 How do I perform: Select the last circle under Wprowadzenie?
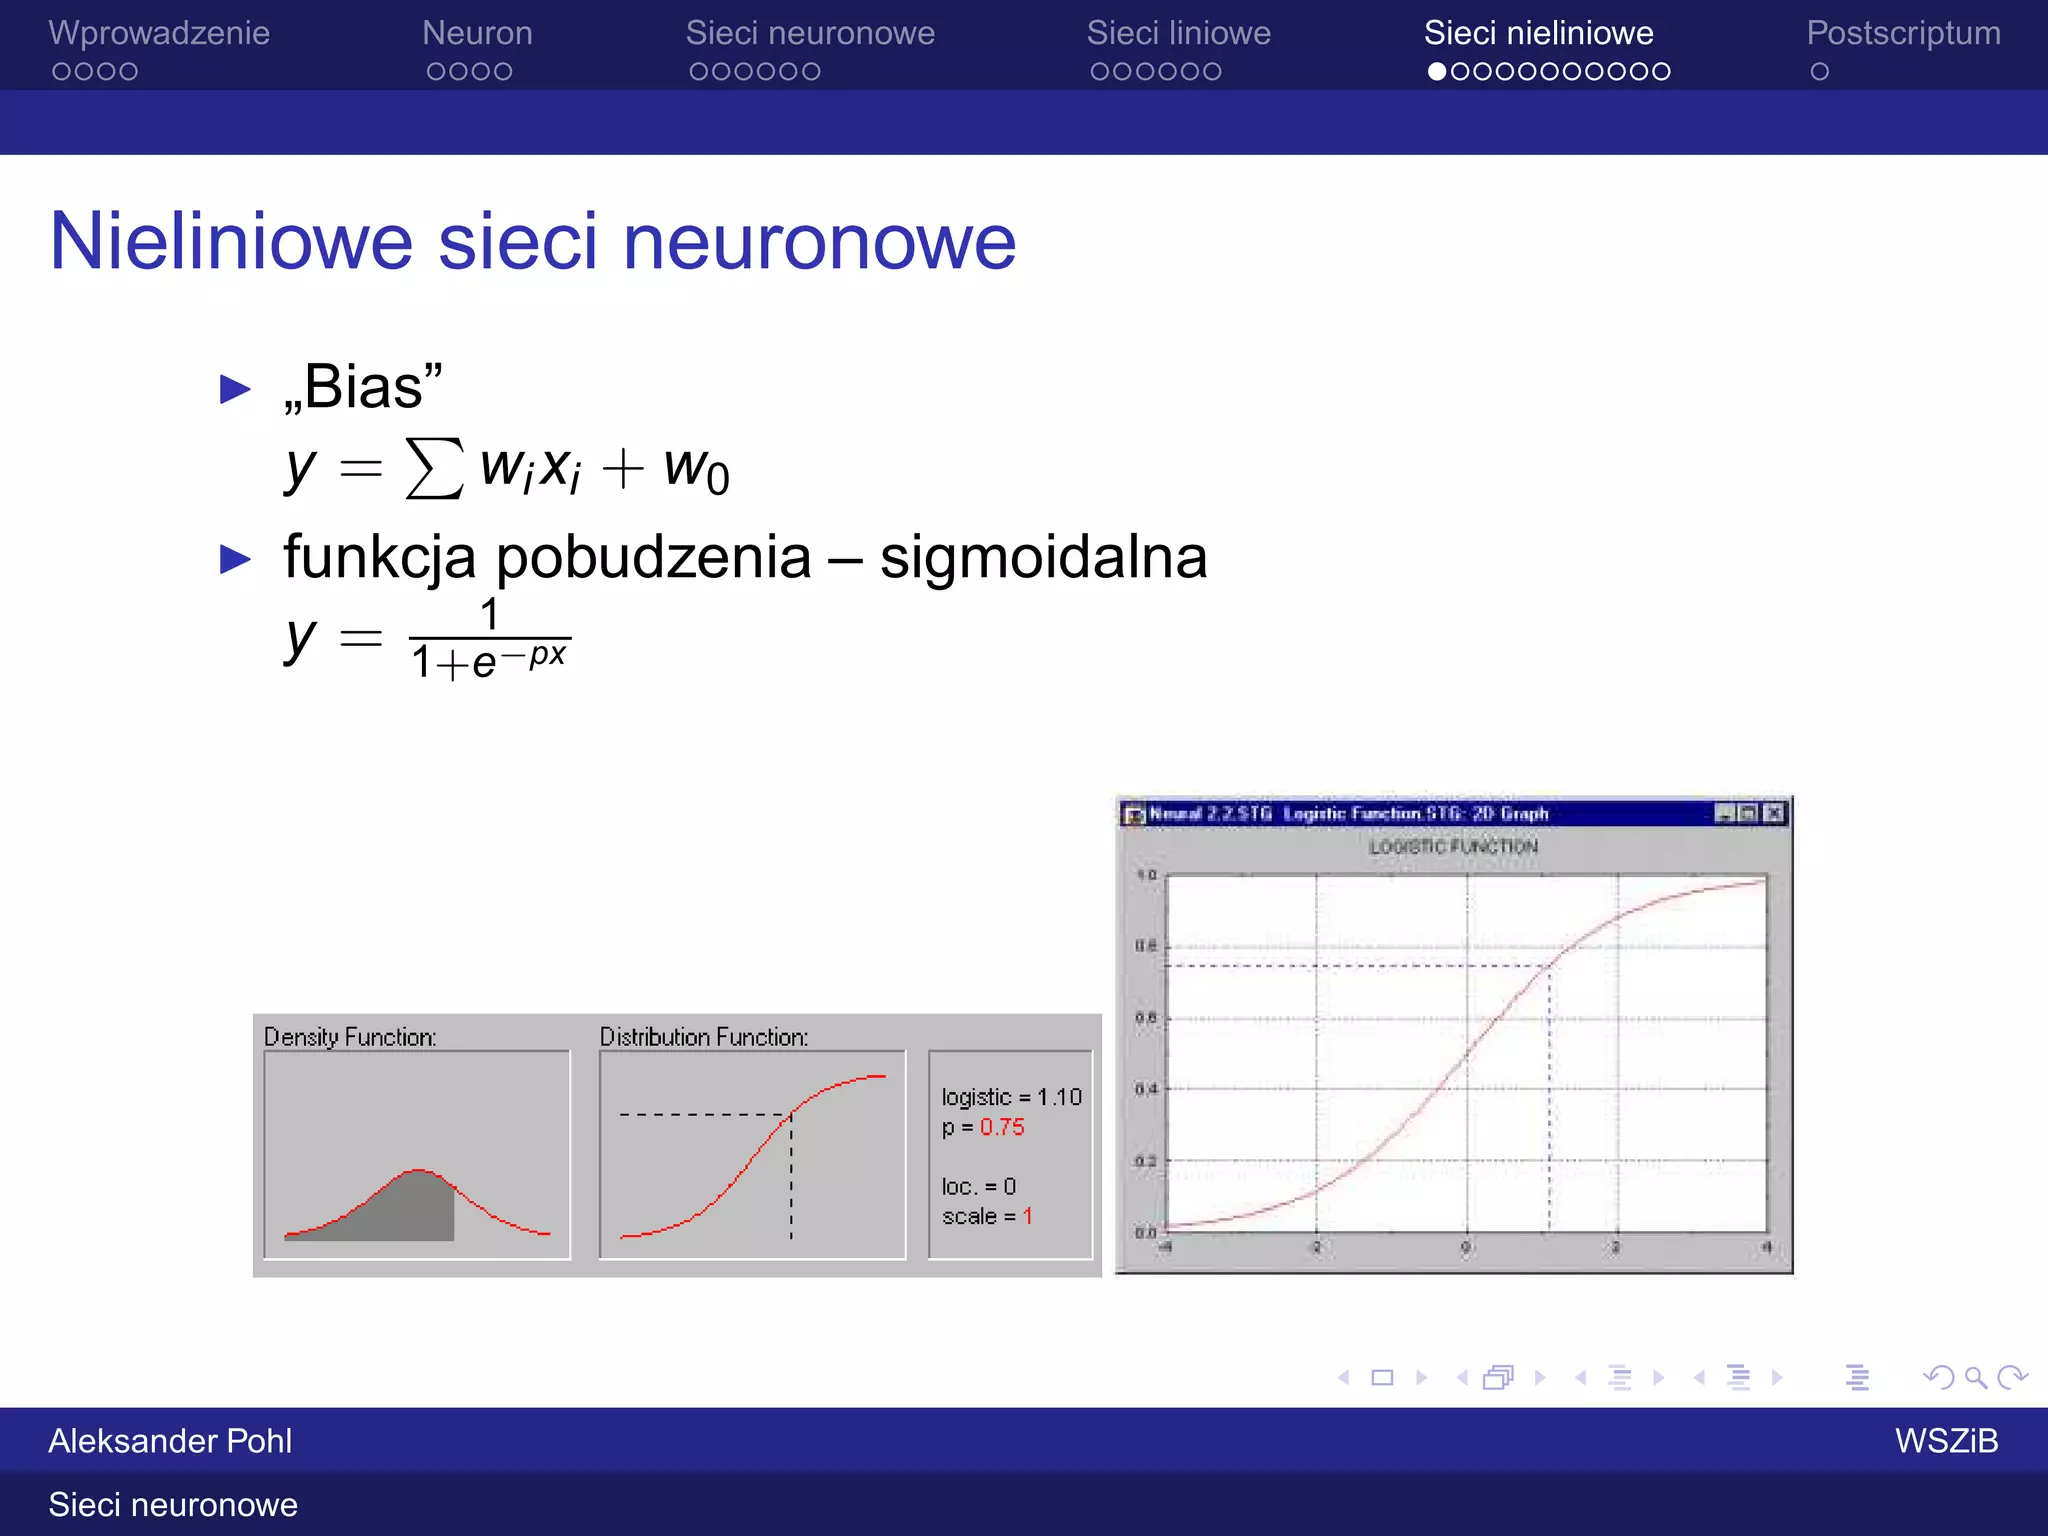click(128, 72)
